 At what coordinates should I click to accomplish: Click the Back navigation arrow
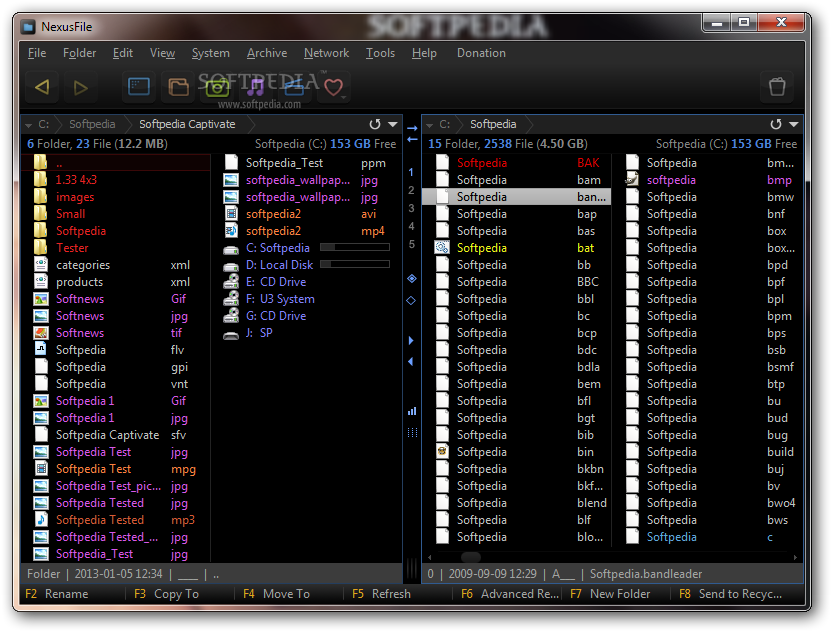click(x=42, y=86)
